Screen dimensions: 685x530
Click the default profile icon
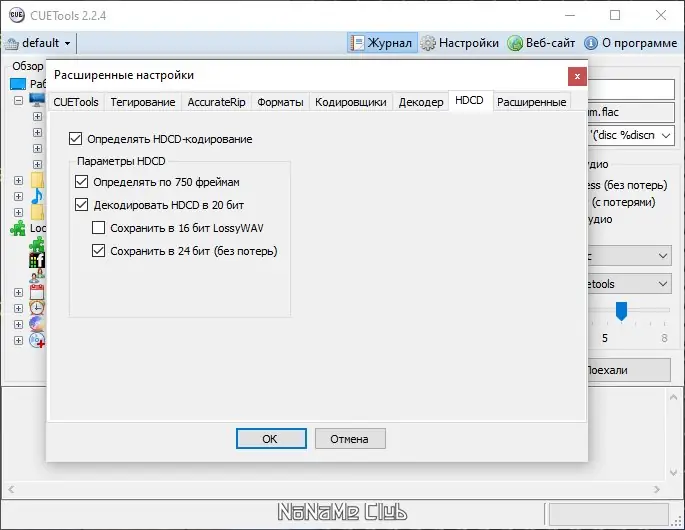12,43
